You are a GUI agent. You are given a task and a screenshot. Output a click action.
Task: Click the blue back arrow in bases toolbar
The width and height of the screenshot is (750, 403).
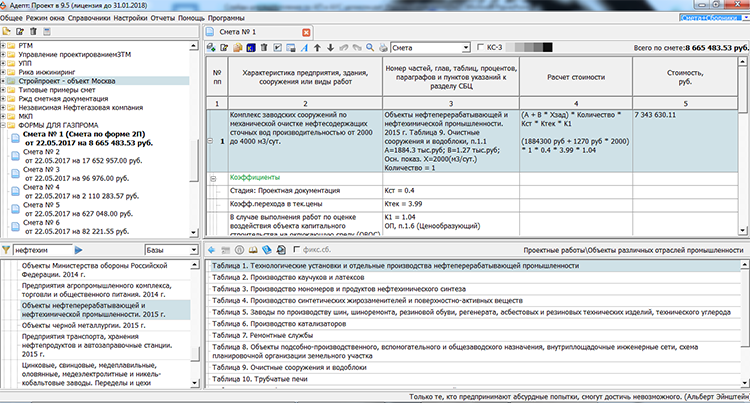211,250
